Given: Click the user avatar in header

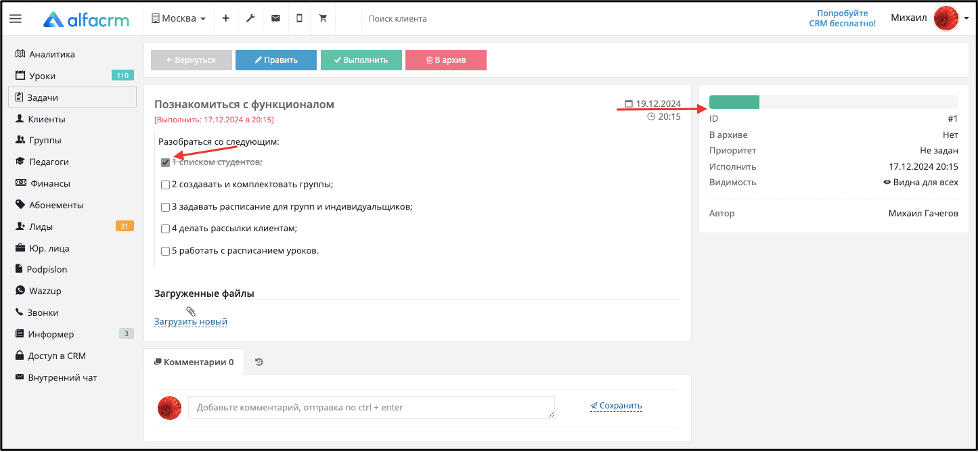Looking at the screenshot, I should tap(946, 18).
